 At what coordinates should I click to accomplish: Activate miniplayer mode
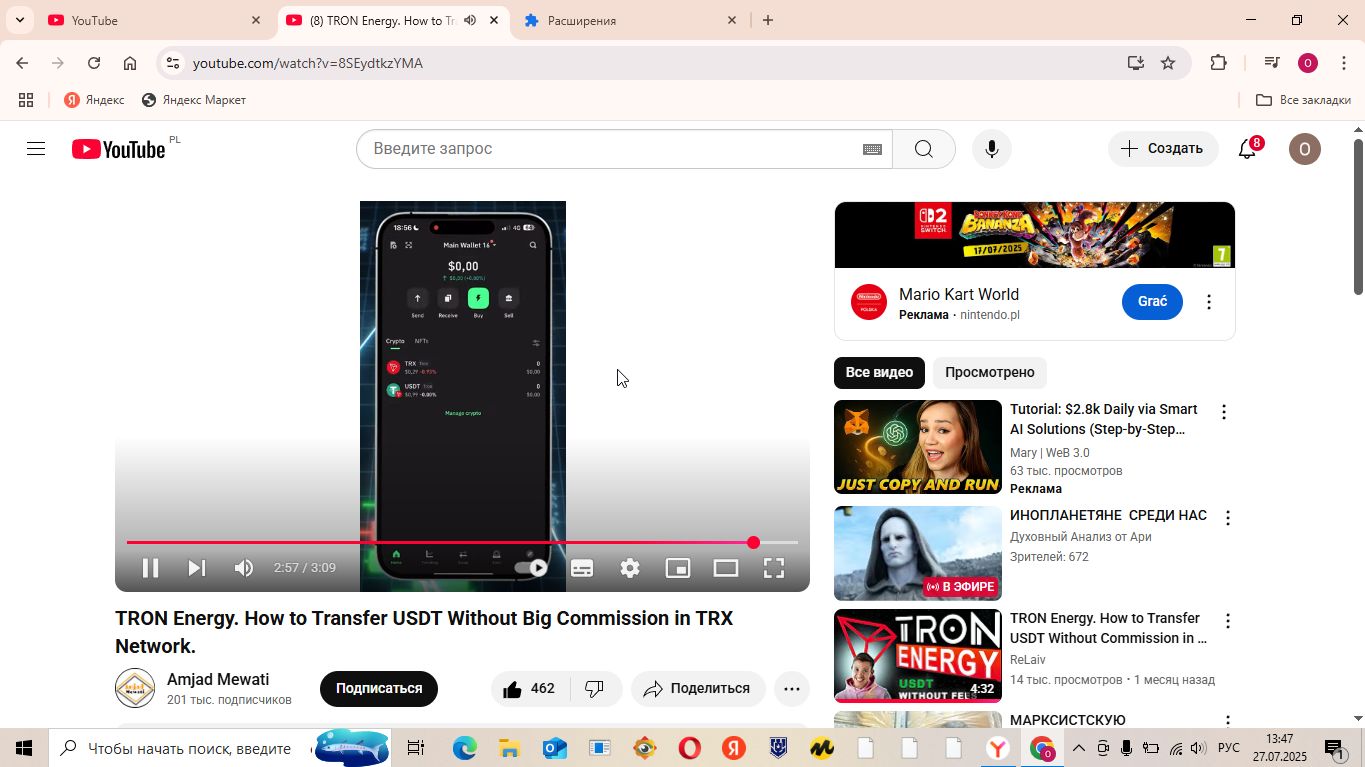tap(678, 568)
